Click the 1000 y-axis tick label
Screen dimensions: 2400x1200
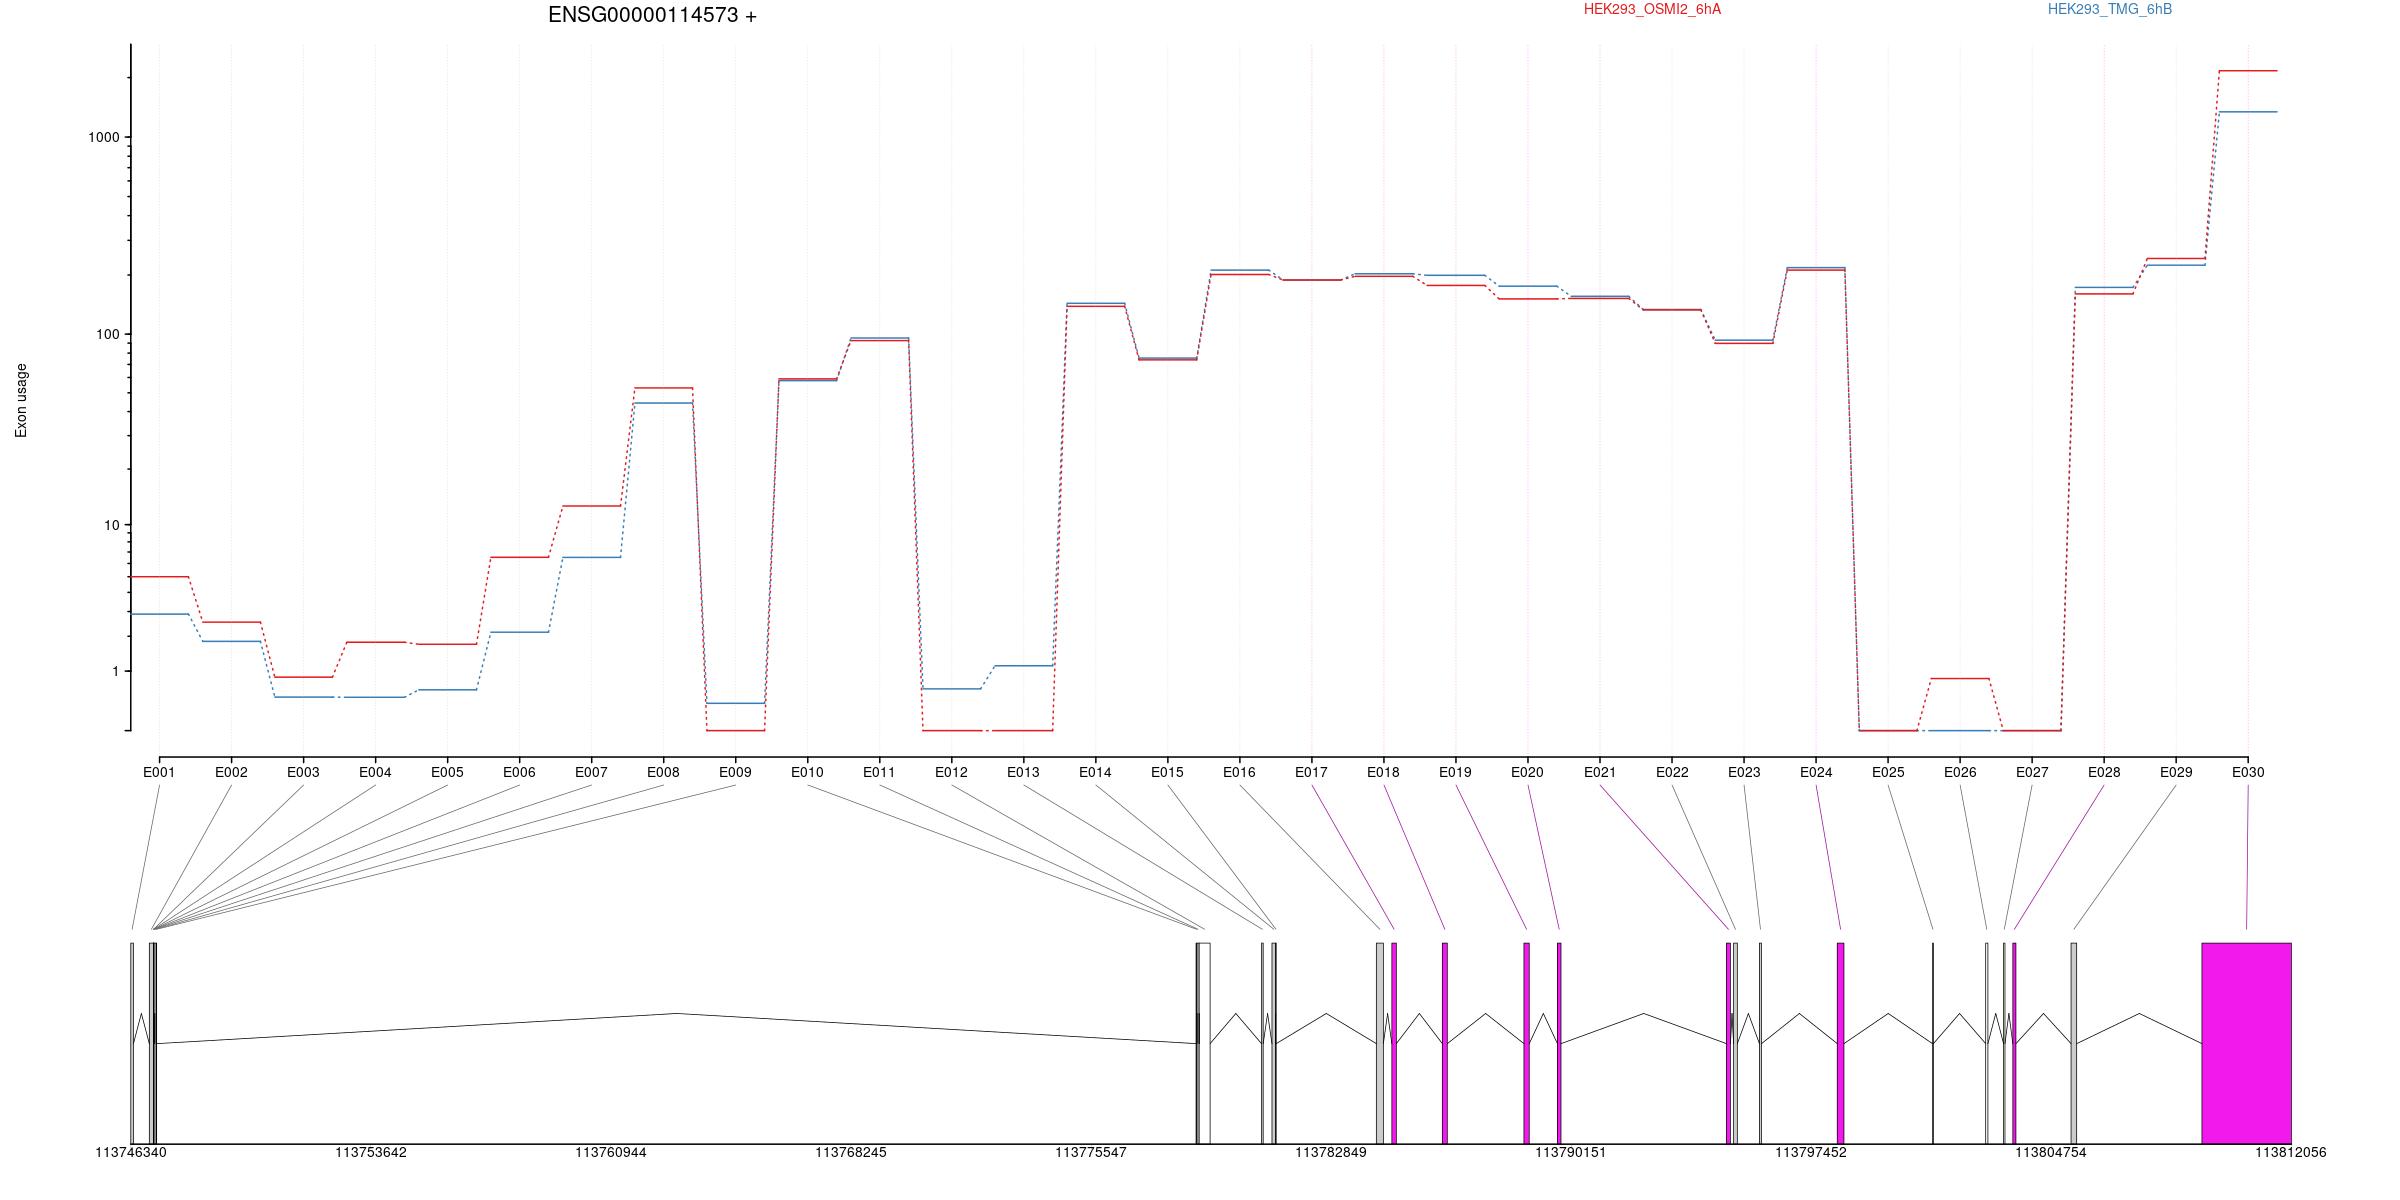pyautogui.click(x=104, y=137)
